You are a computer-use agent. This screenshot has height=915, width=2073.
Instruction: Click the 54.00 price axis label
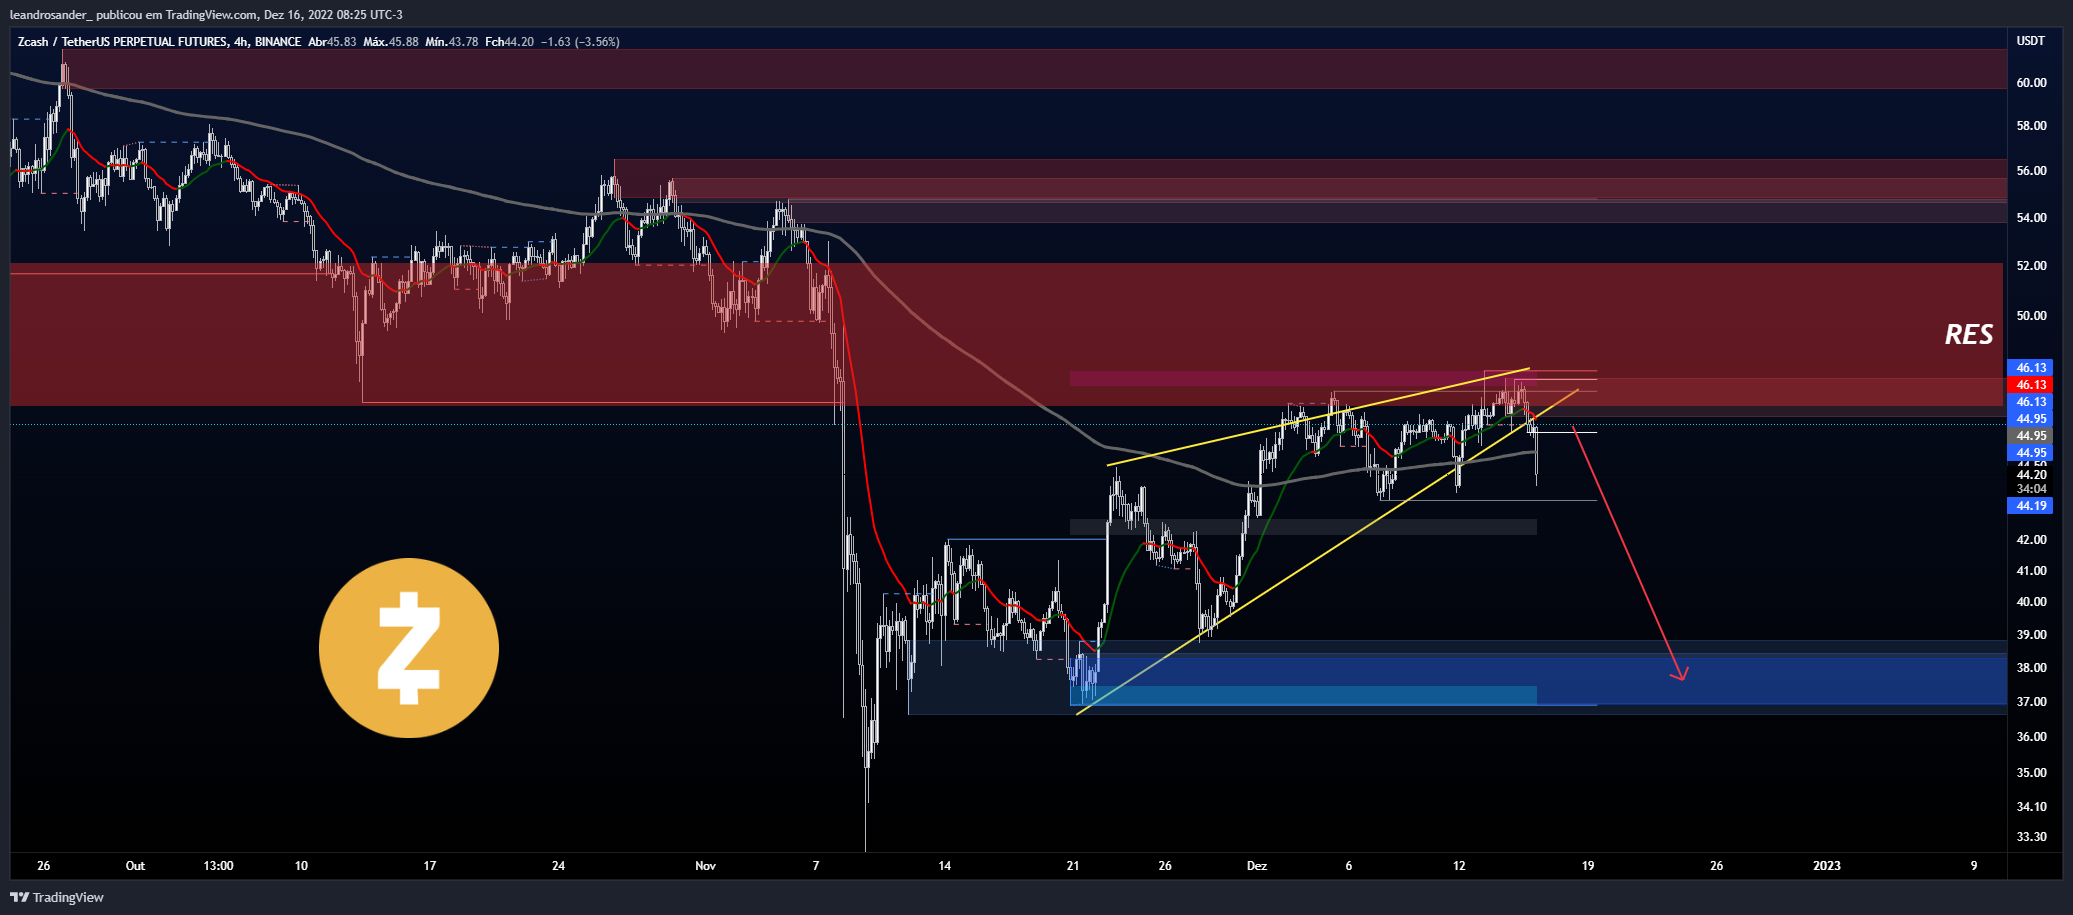[2031, 218]
